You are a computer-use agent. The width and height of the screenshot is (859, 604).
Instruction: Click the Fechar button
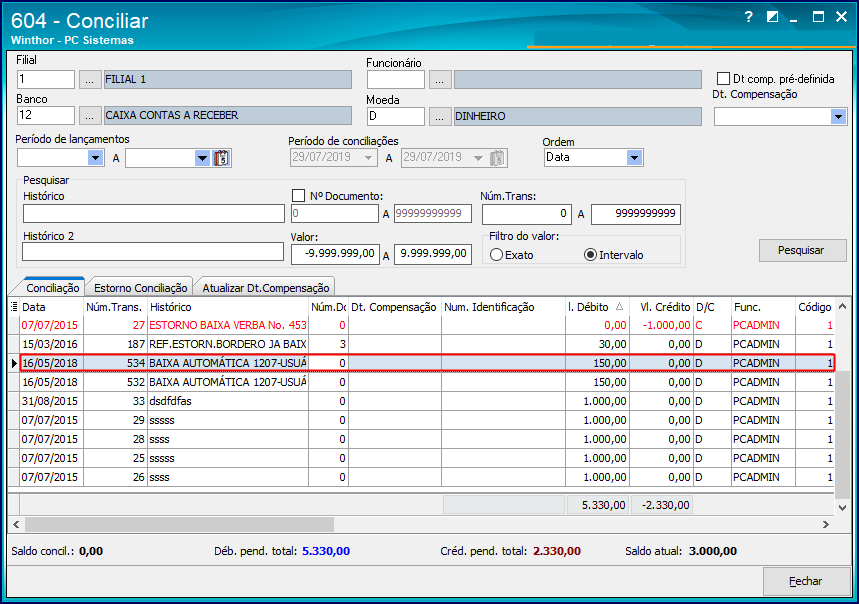tap(805, 581)
